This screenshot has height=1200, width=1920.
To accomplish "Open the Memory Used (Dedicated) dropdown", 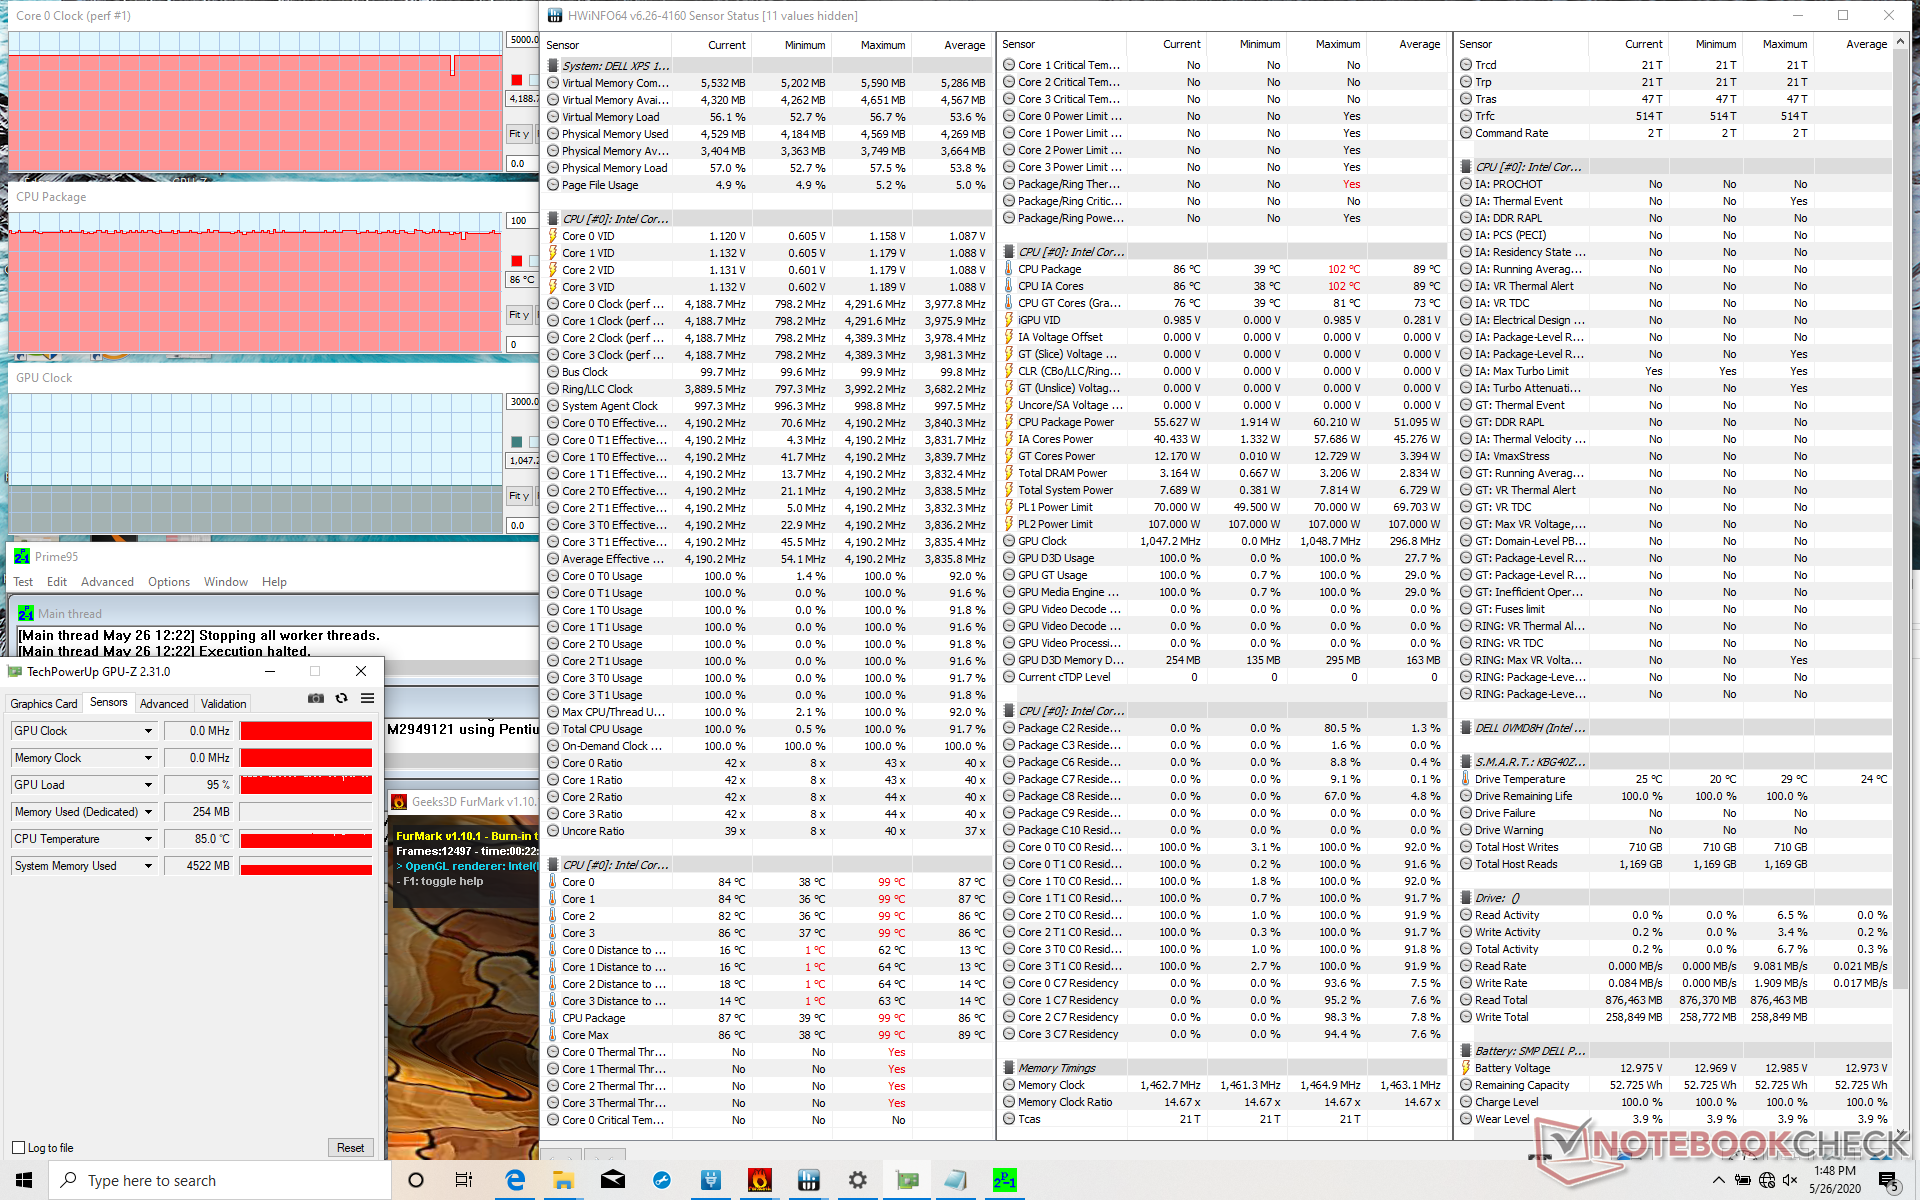I will (x=148, y=812).
